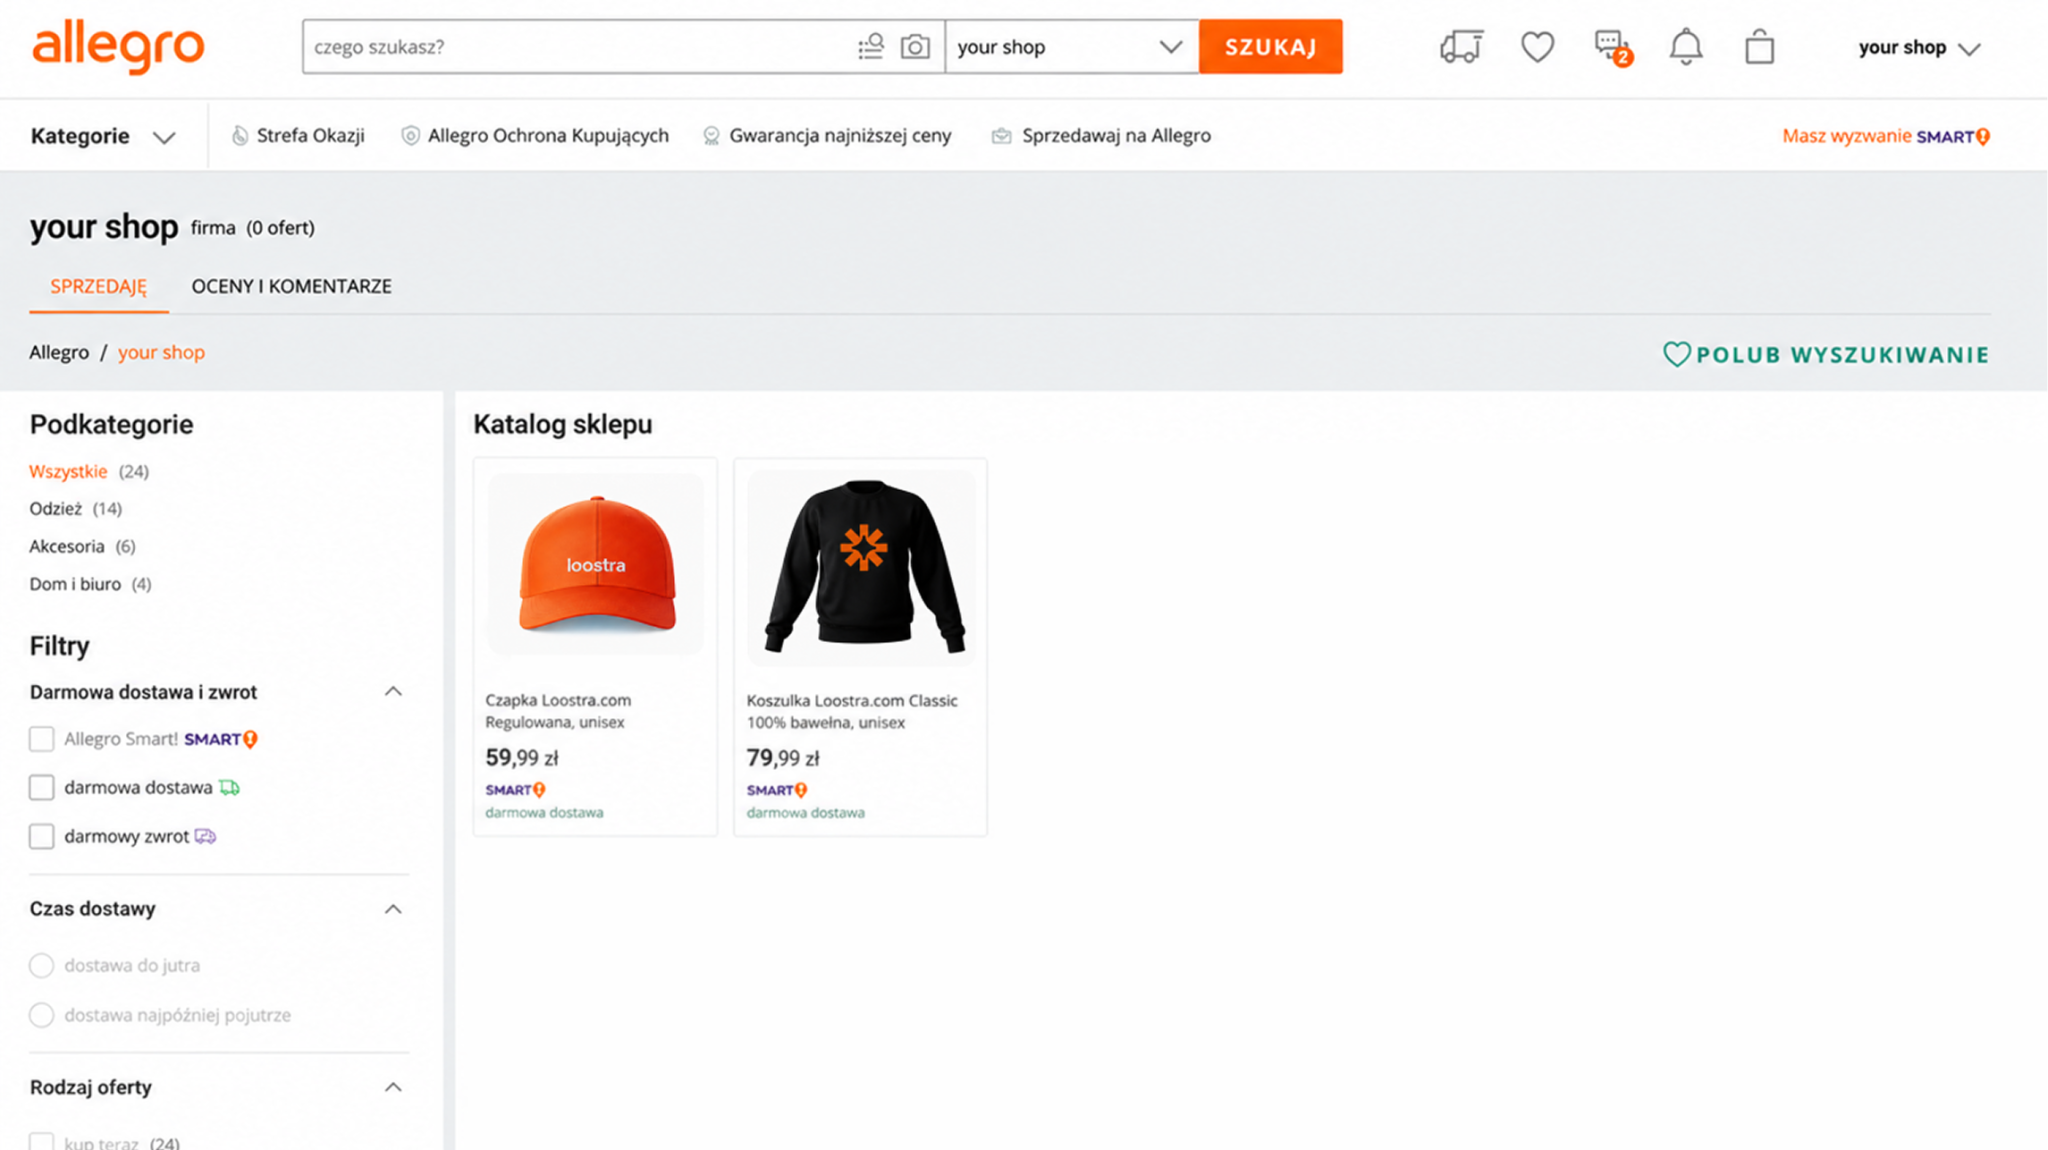Filter by Dom i biuro subcategory

pos(75,584)
